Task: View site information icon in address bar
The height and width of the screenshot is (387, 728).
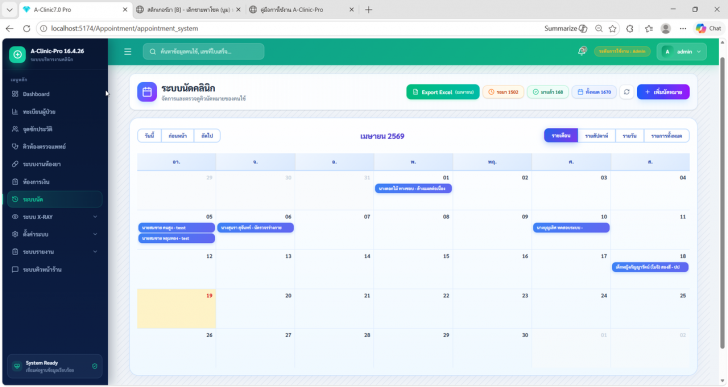Action: click(43, 28)
